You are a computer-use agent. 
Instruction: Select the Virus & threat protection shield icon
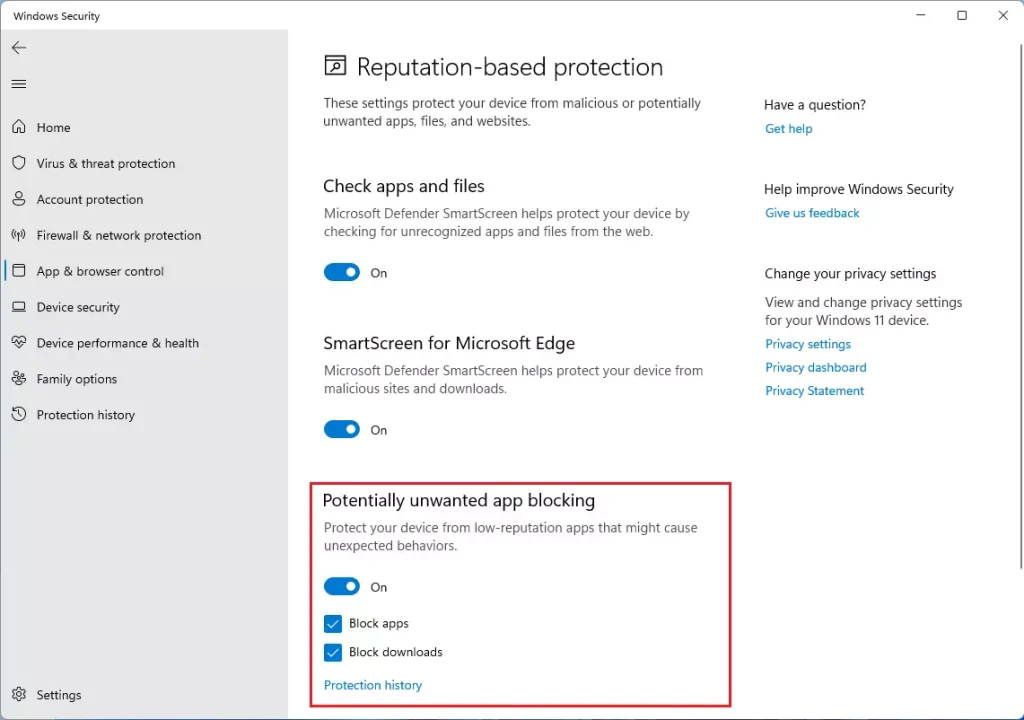coord(20,163)
